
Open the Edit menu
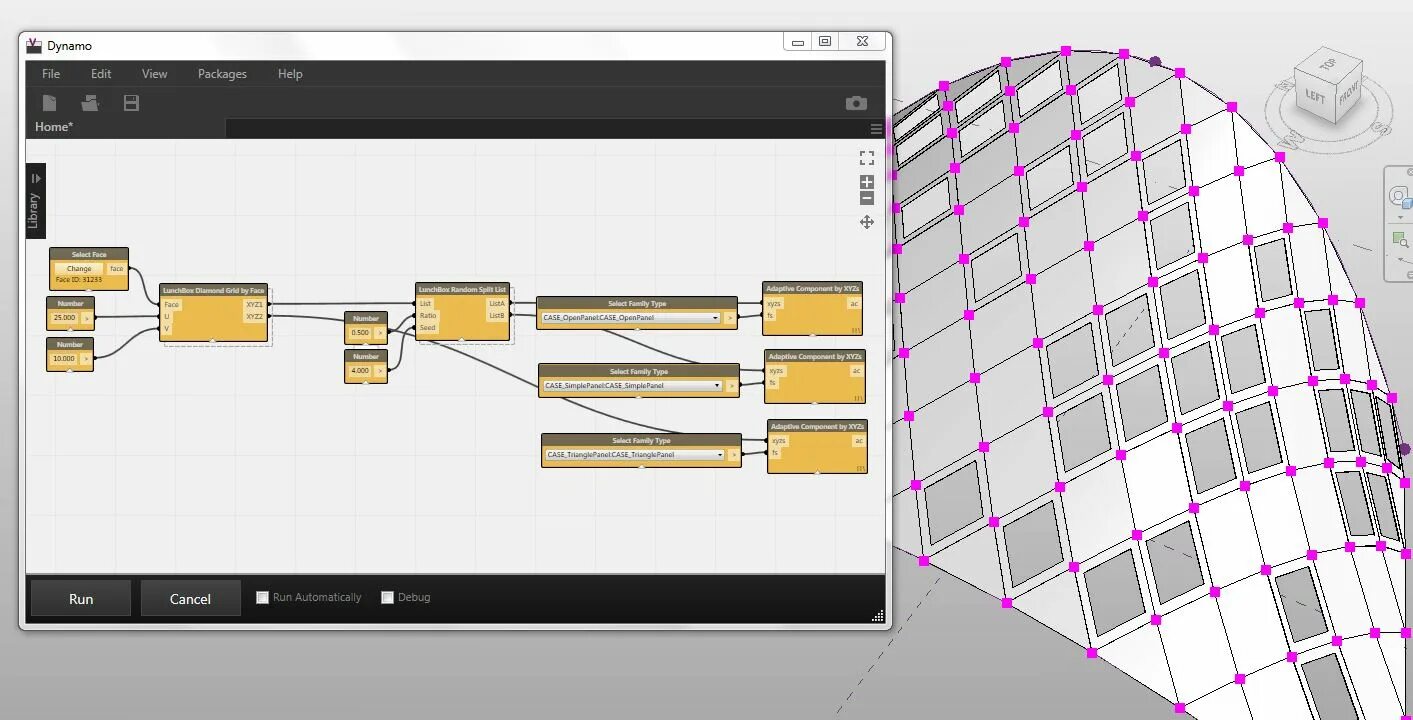101,74
